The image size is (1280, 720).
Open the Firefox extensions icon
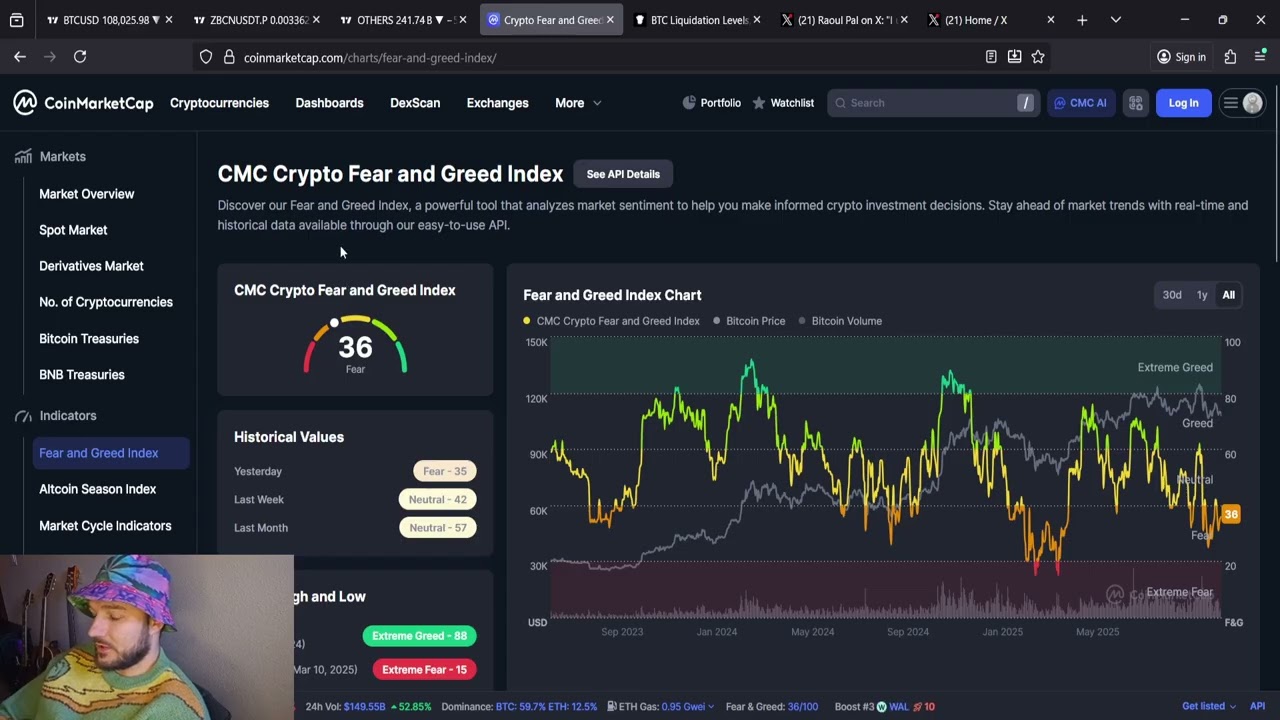point(1230,57)
